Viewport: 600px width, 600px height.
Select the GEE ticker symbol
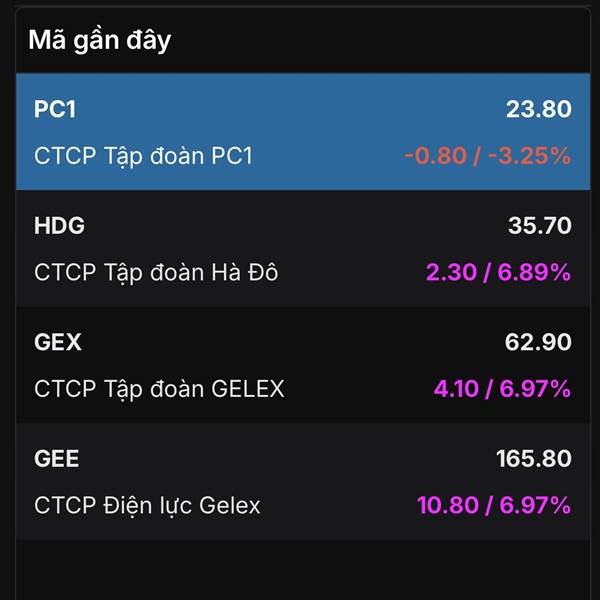[x=57, y=459]
